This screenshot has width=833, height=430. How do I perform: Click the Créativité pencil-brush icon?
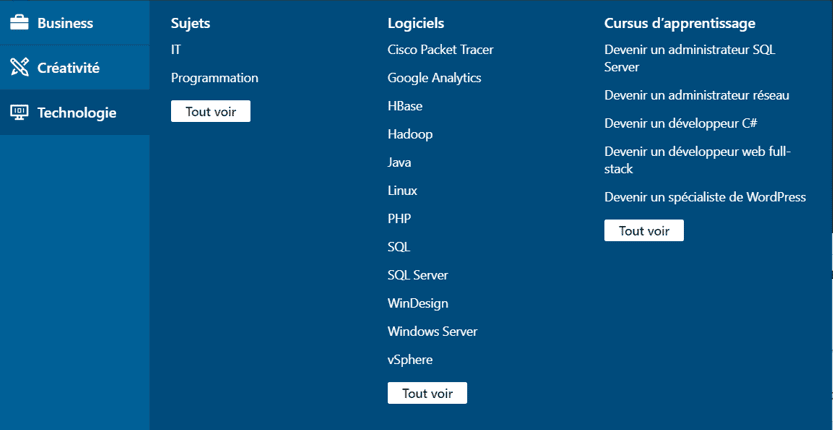click(19, 68)
